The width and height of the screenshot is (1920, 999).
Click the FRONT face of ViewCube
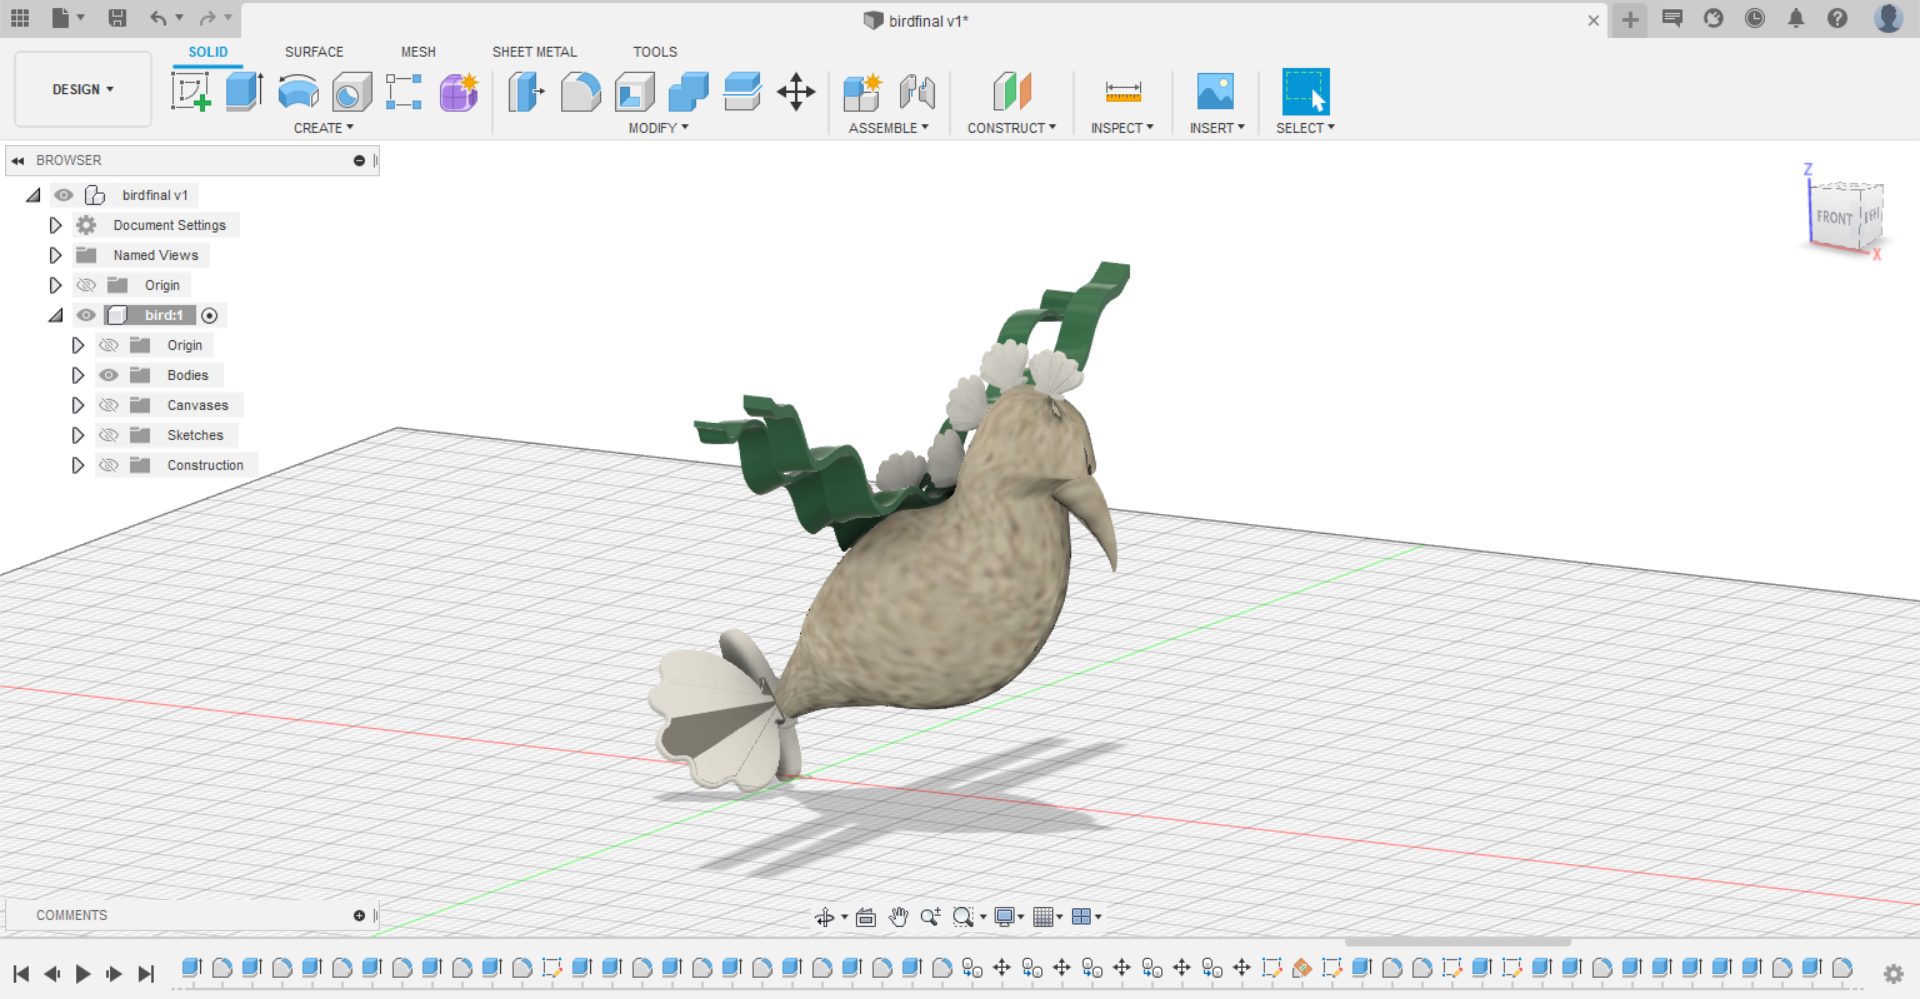[1833, 218]
